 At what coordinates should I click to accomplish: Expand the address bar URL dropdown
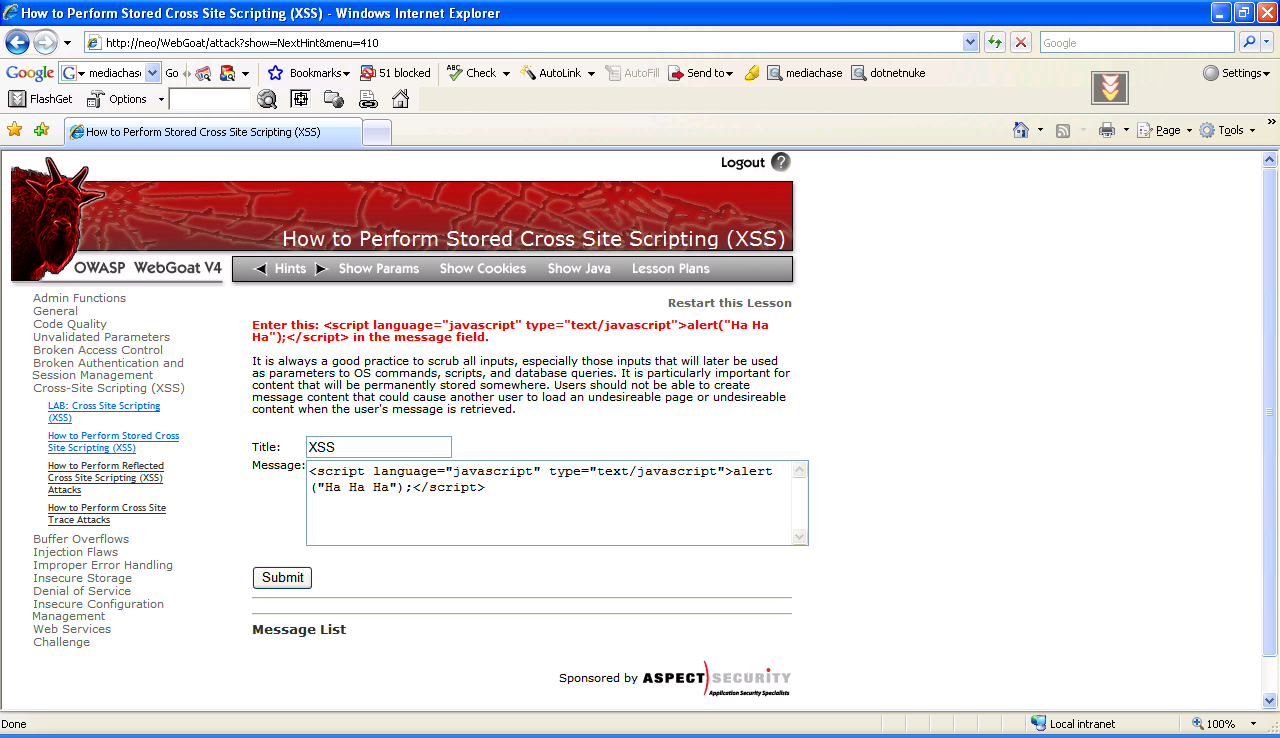coord(970,43)
